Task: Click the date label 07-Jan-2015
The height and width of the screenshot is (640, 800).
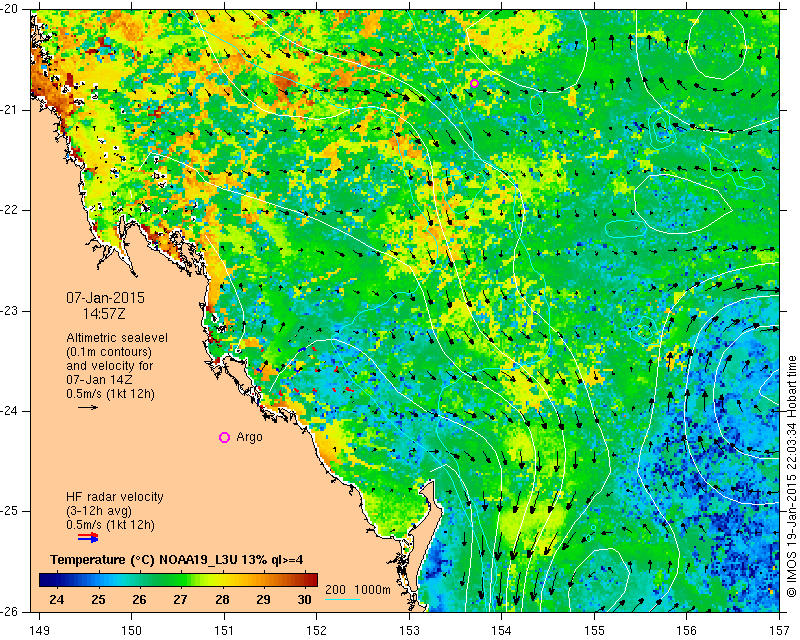Action: 106,298
